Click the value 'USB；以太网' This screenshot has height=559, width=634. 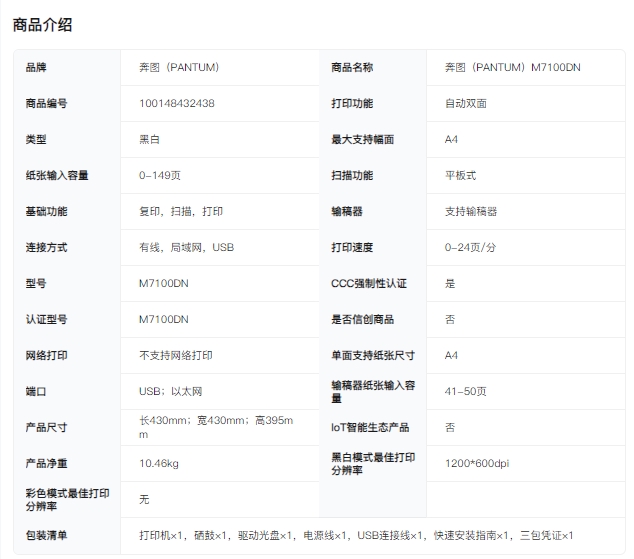coord(170,391)
